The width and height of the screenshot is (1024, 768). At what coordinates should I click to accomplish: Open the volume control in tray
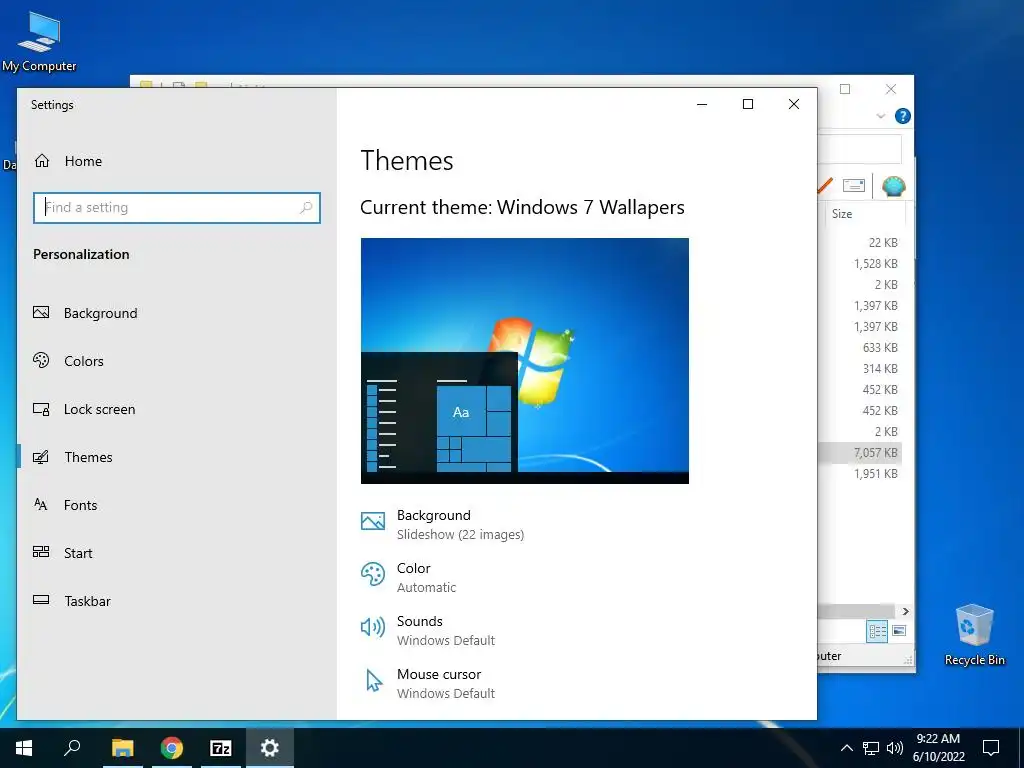[x=895, y=748]
